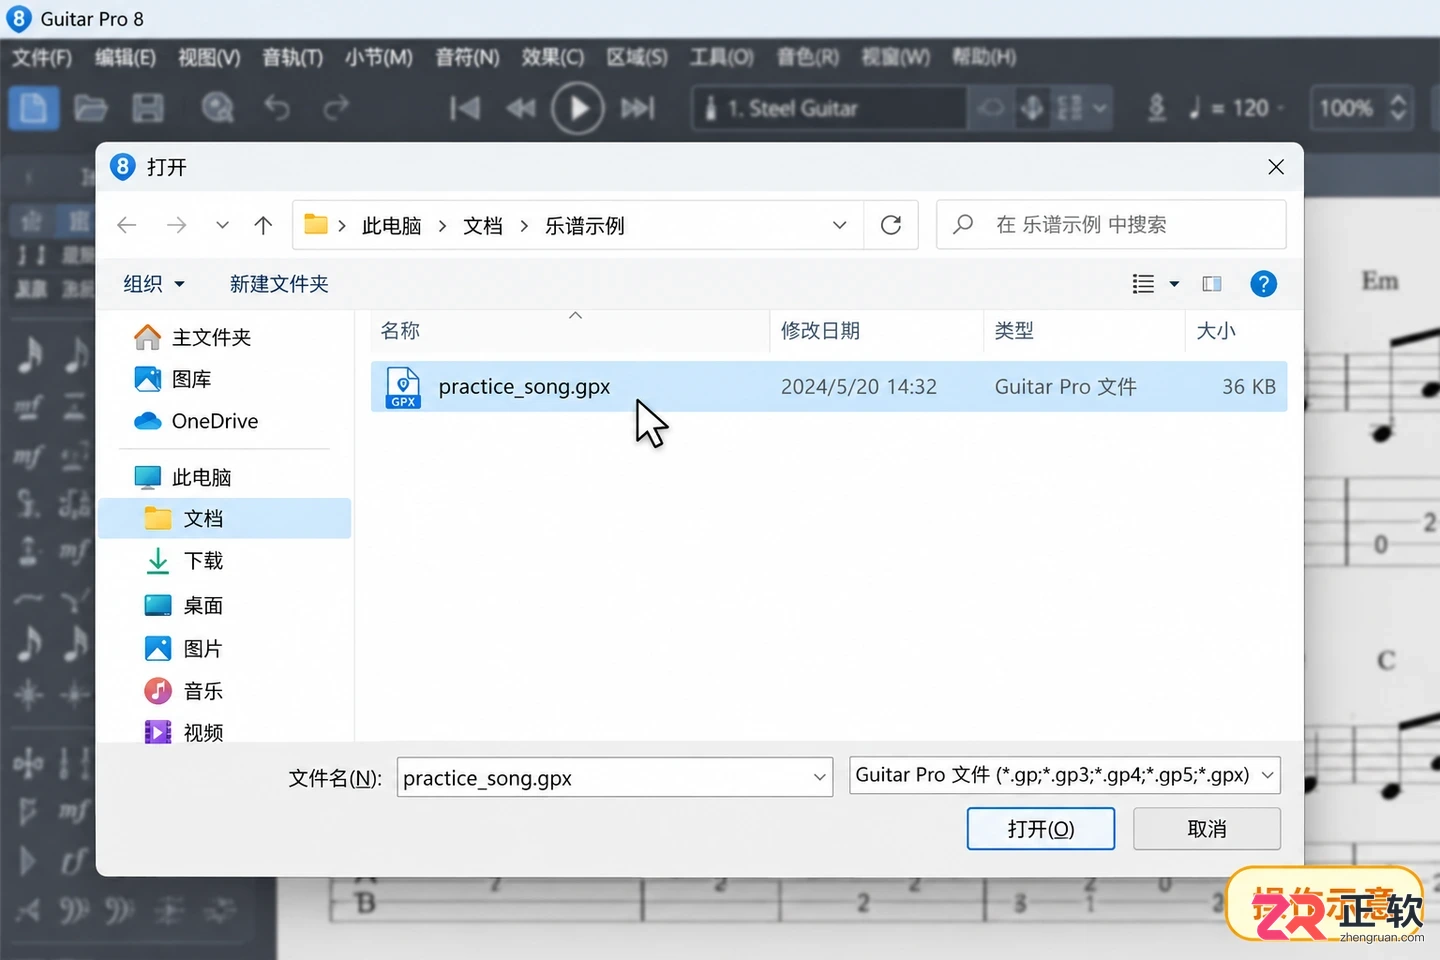Select 桌面 in the sidebar
The height and width of the screenshot is (960, 1440).
pos(184,606)
